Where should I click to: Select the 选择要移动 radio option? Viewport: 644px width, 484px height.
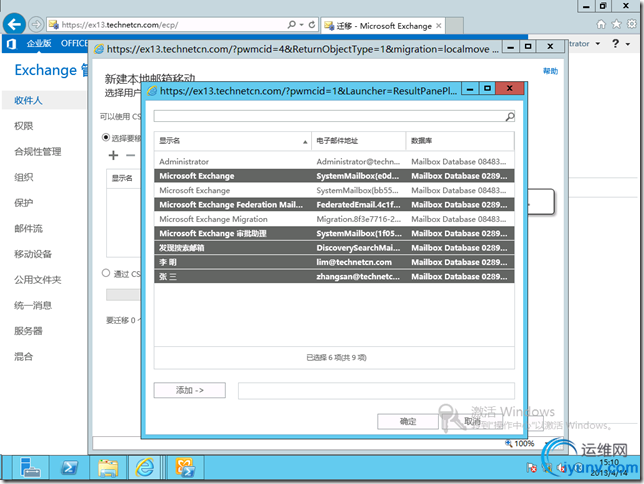(106, 137)
